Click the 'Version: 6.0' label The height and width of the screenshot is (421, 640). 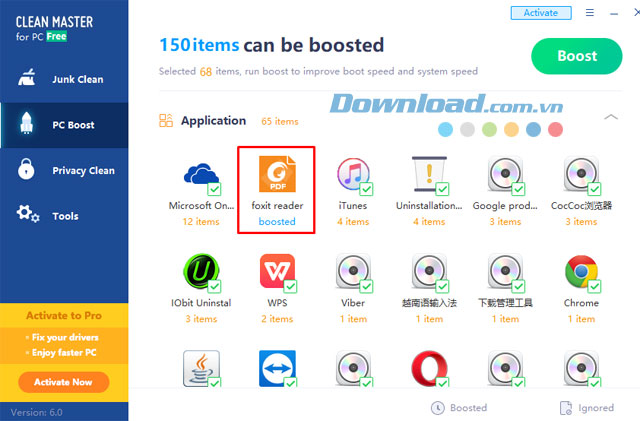[x=37, y=412]
